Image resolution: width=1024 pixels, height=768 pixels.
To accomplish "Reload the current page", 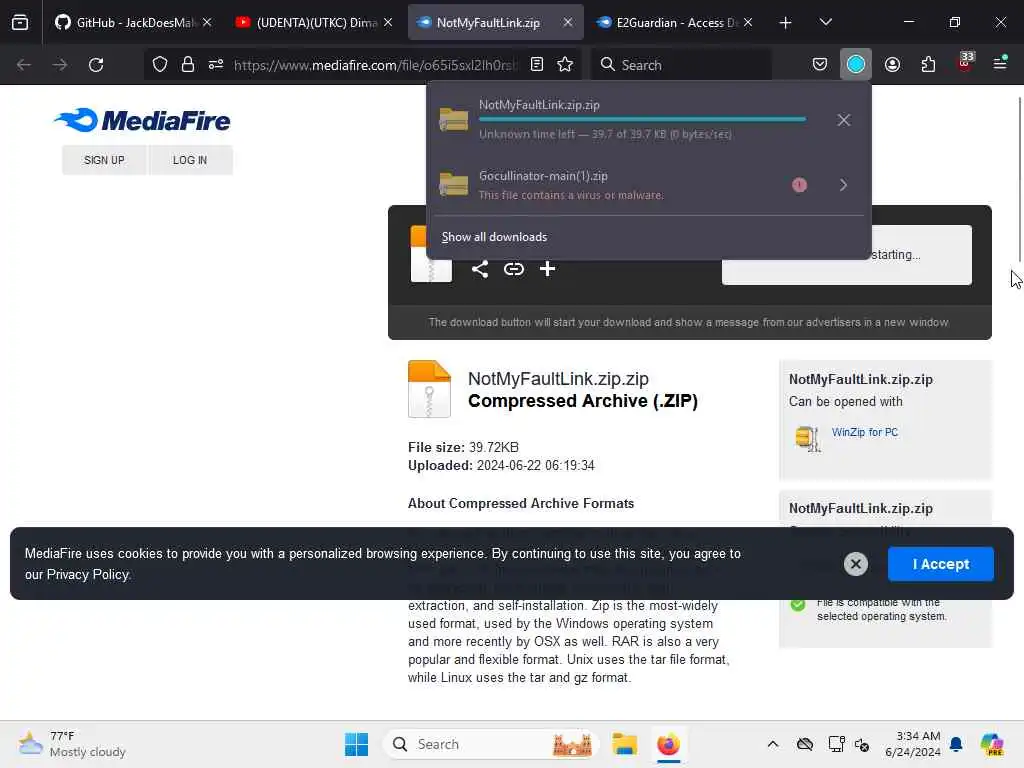I will (x=96, y=65).
